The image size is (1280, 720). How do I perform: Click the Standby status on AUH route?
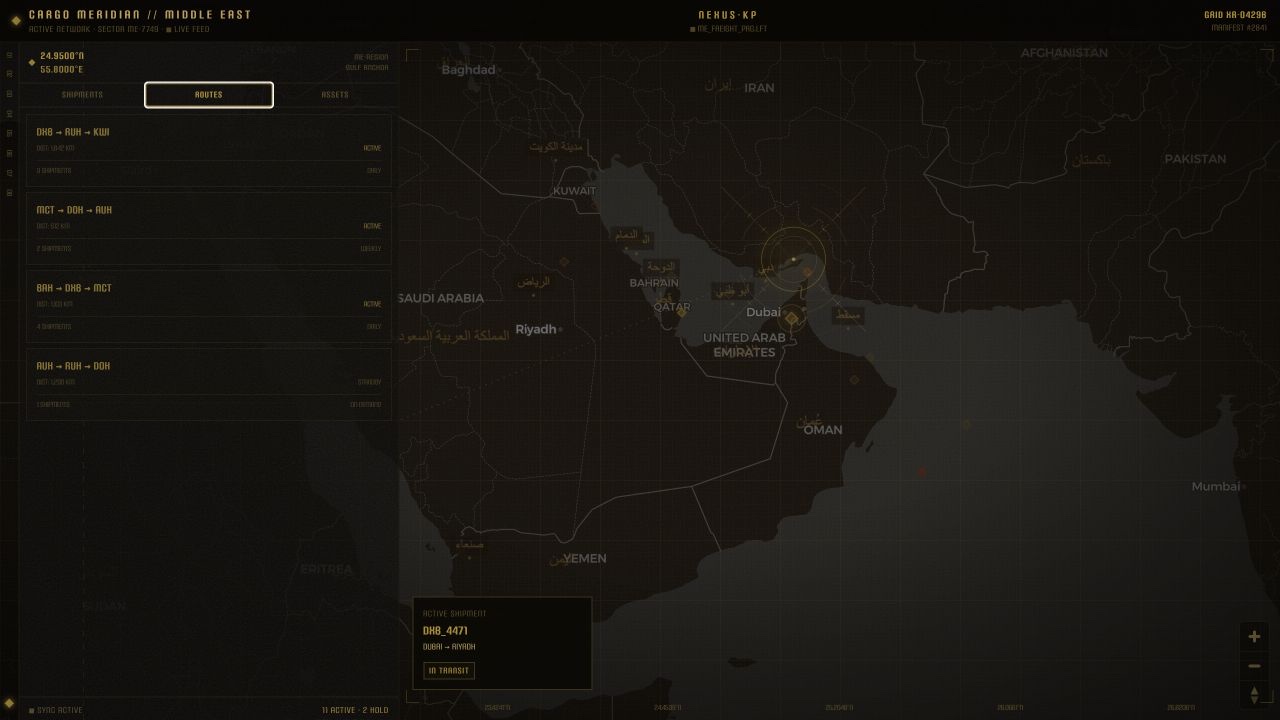[369, 382]
